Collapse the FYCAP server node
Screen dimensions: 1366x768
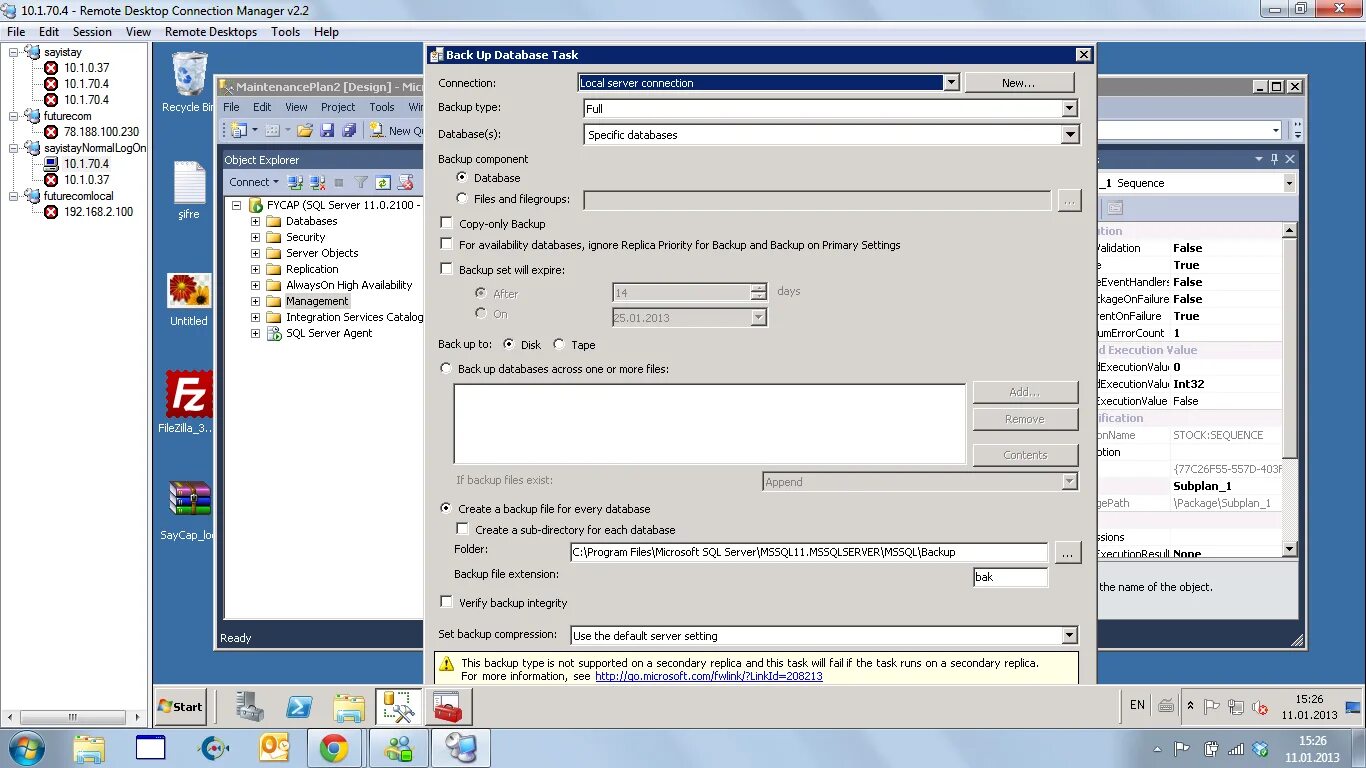pyautogui.click(x=237, y=205)
